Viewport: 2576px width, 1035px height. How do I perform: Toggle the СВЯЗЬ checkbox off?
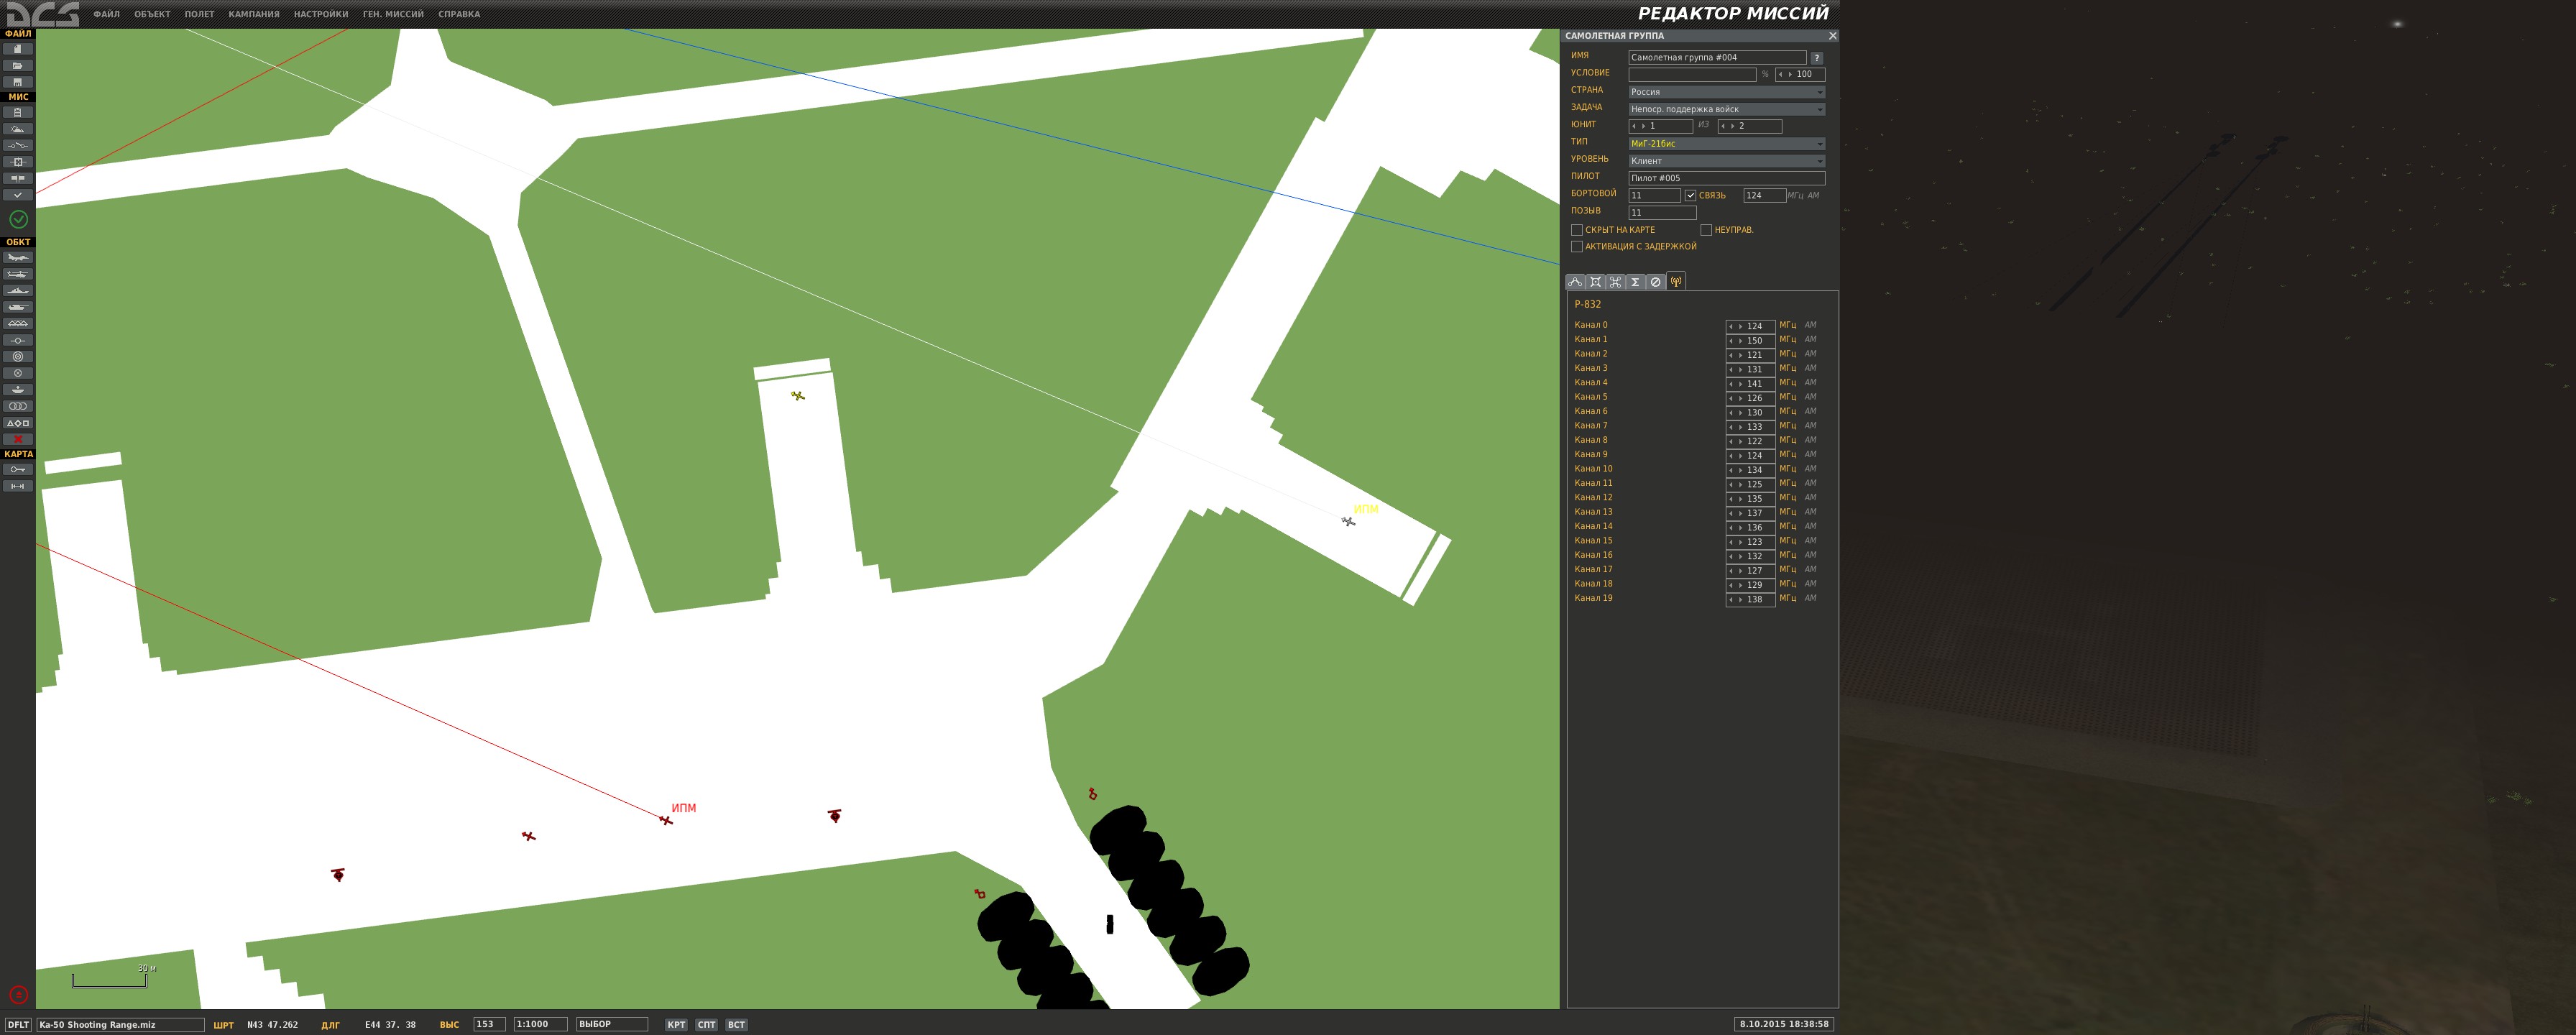(1690, 196)
